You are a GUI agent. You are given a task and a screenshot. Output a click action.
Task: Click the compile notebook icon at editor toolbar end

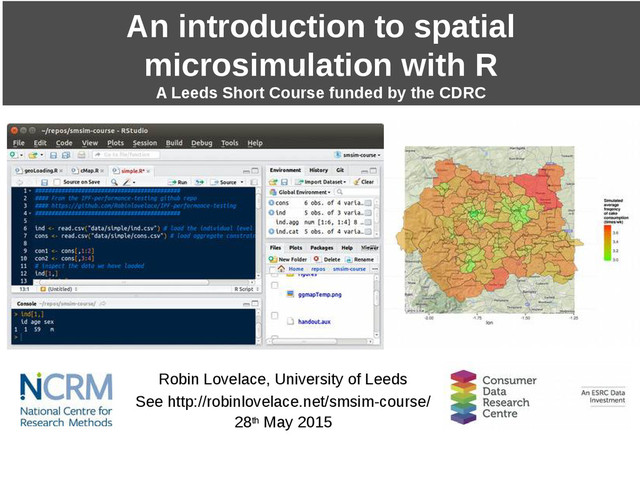[253, 182]
